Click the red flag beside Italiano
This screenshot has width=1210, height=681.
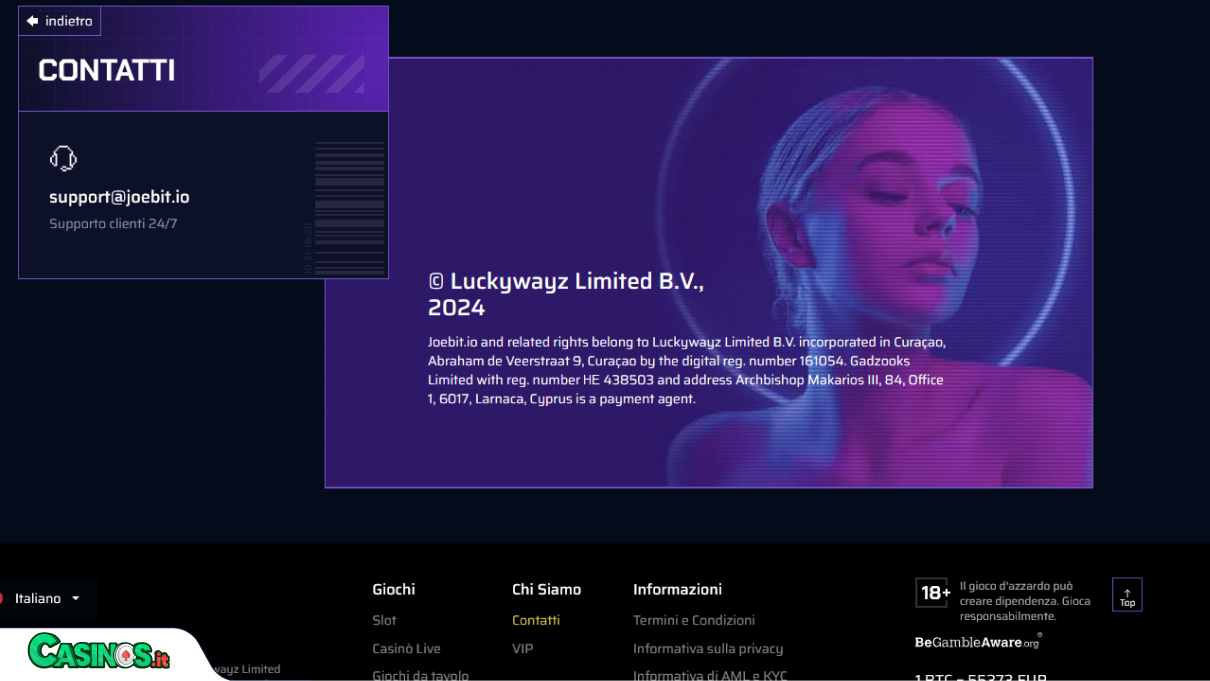tap(1, 598)
